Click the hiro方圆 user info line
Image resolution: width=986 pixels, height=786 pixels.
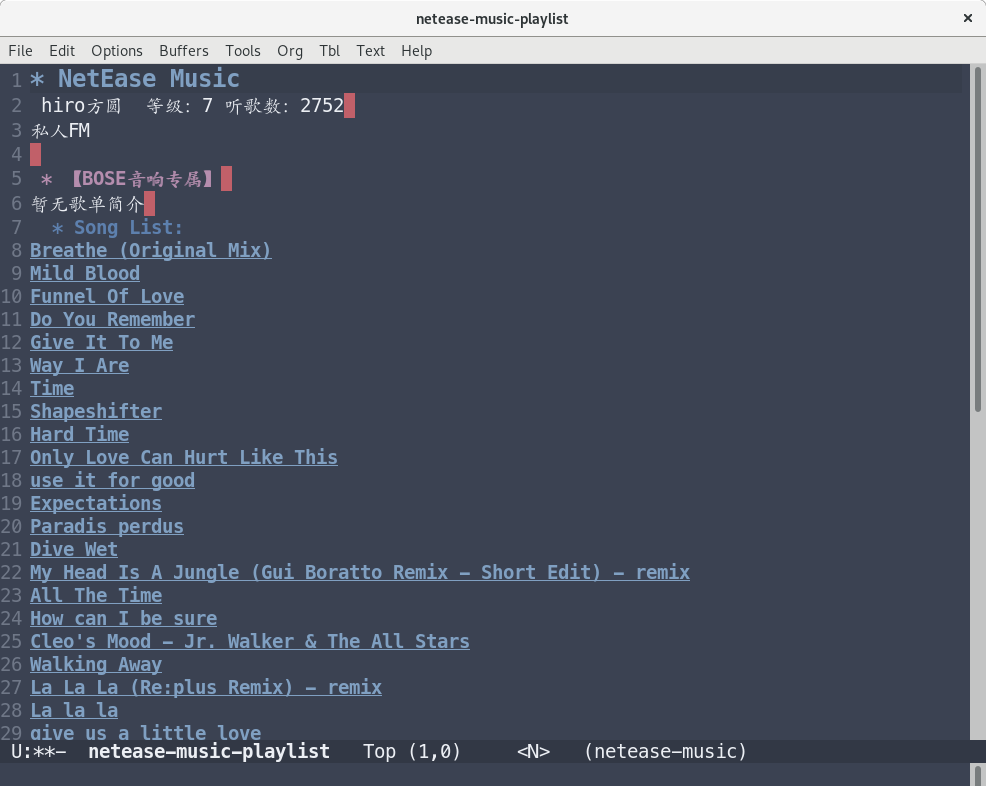[x=192, y=105]
